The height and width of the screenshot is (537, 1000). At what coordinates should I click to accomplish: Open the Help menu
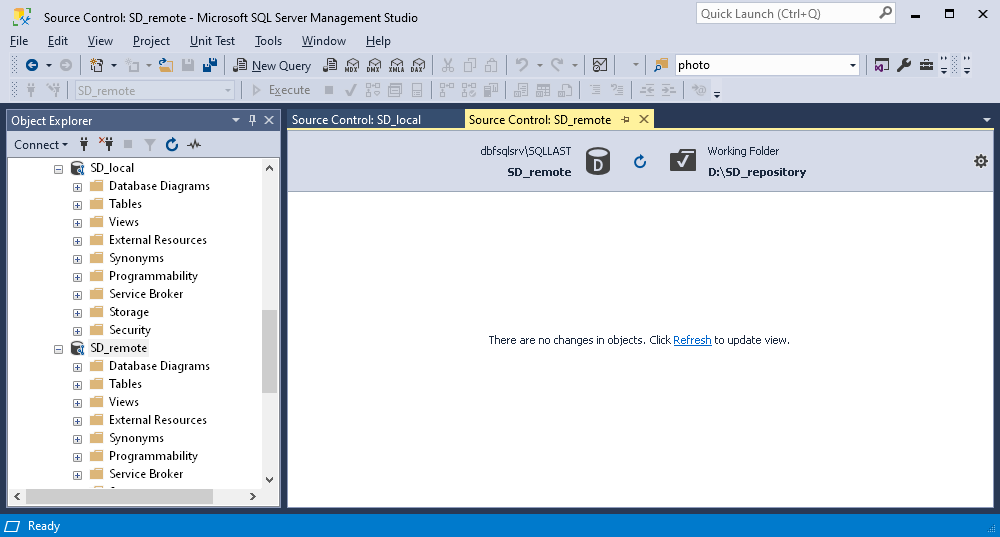point(378,41)
